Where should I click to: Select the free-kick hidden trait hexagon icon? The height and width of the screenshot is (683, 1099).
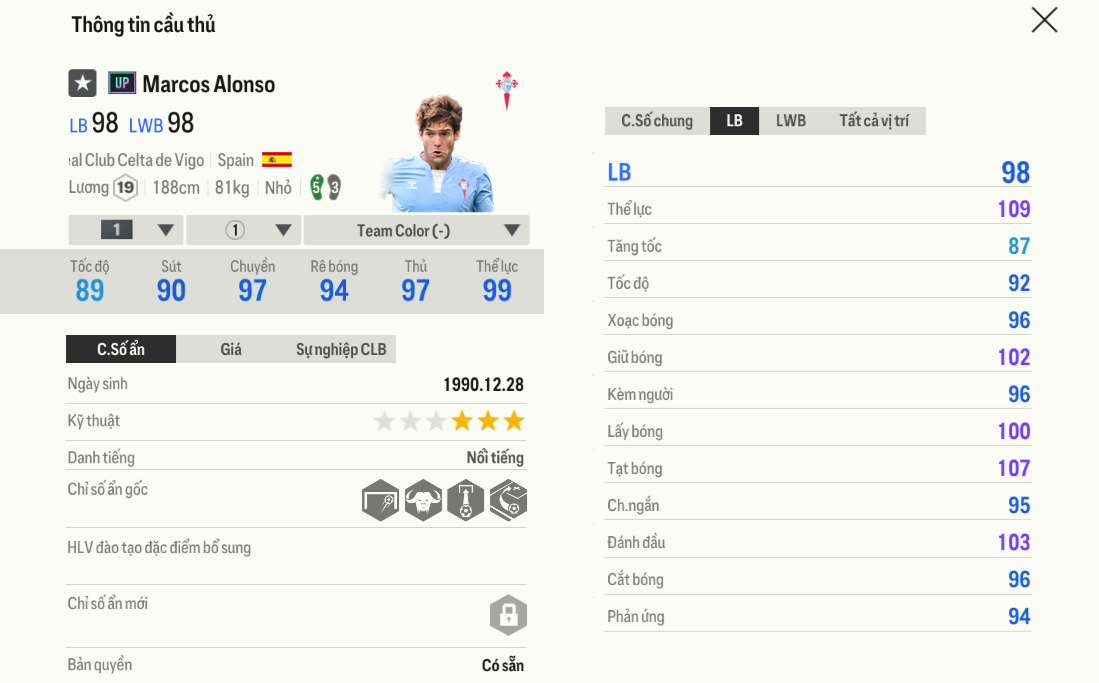(x=381, y=500)
